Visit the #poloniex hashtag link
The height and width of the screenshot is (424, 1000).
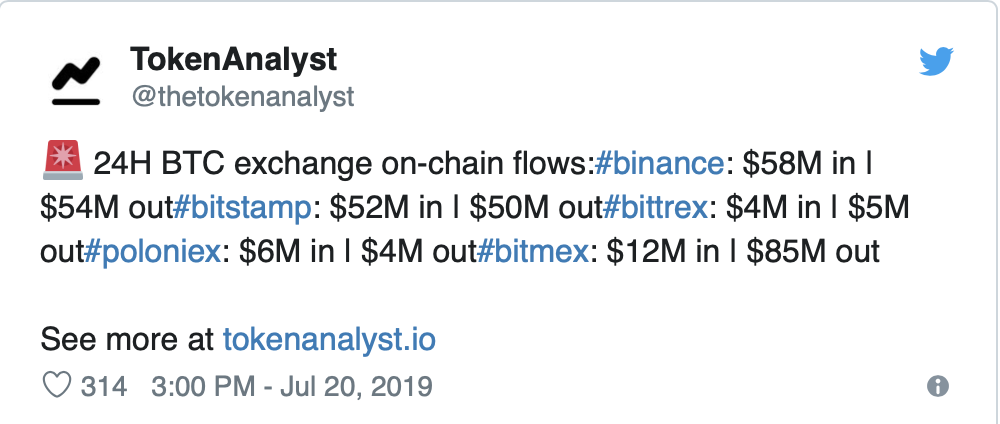[152, 252]
